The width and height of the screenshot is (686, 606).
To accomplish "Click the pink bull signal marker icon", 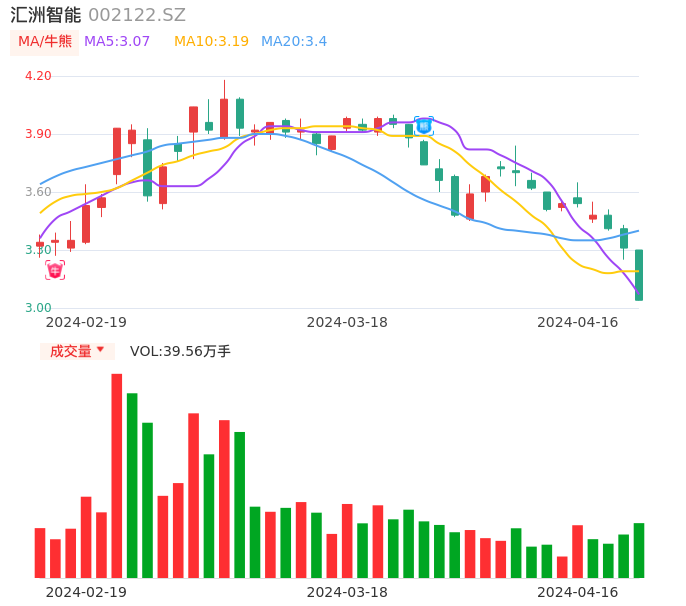I will [x=55, y=270].
